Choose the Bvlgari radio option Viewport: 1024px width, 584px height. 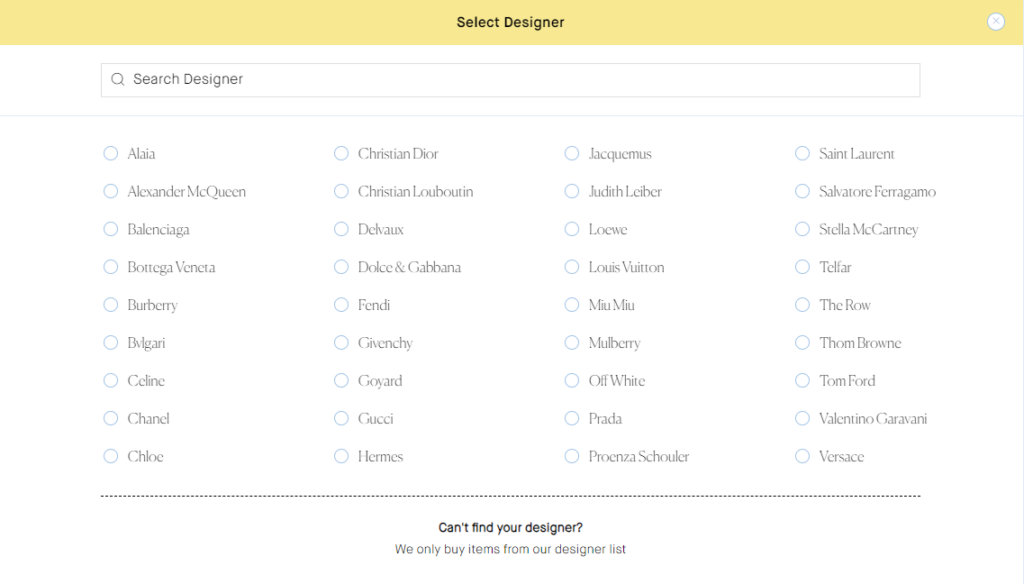(x=111, y=343)
